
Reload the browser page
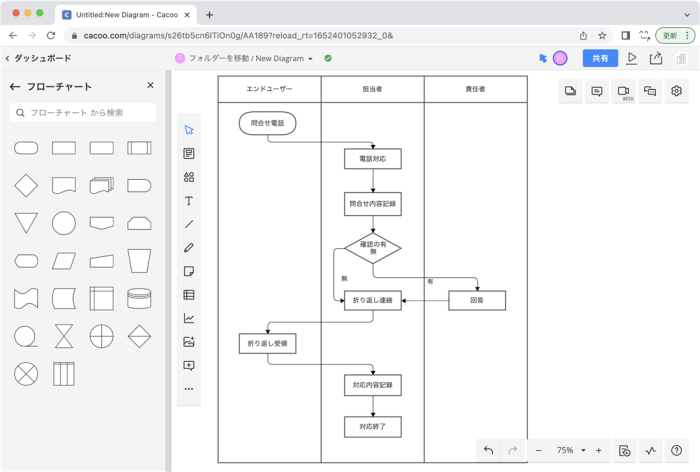click(x=51, y=35)
